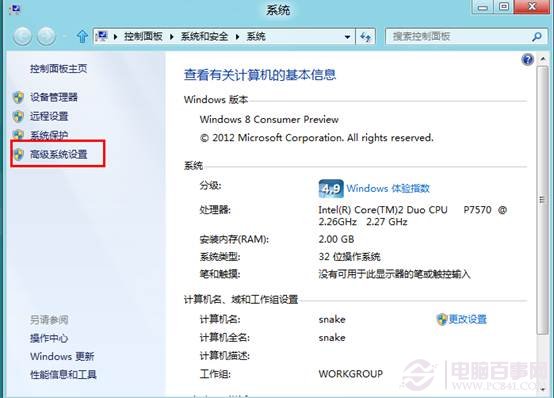
Task: Select the 控制面板 breadcrumb
Action: click(x=143, y=36)
